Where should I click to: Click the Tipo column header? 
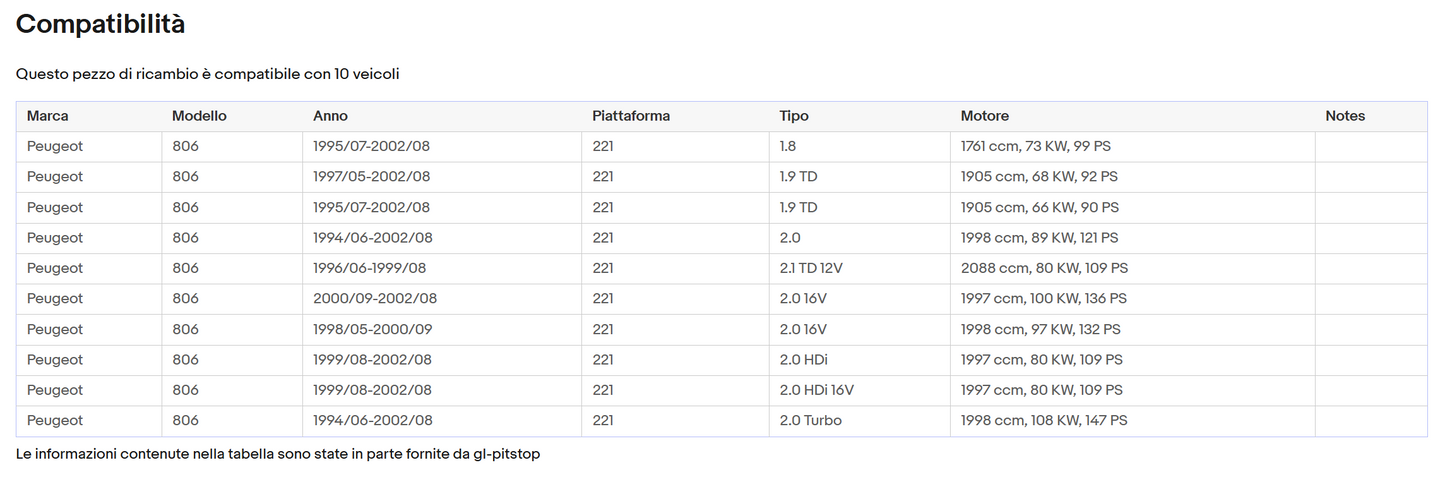click(794, 116)
